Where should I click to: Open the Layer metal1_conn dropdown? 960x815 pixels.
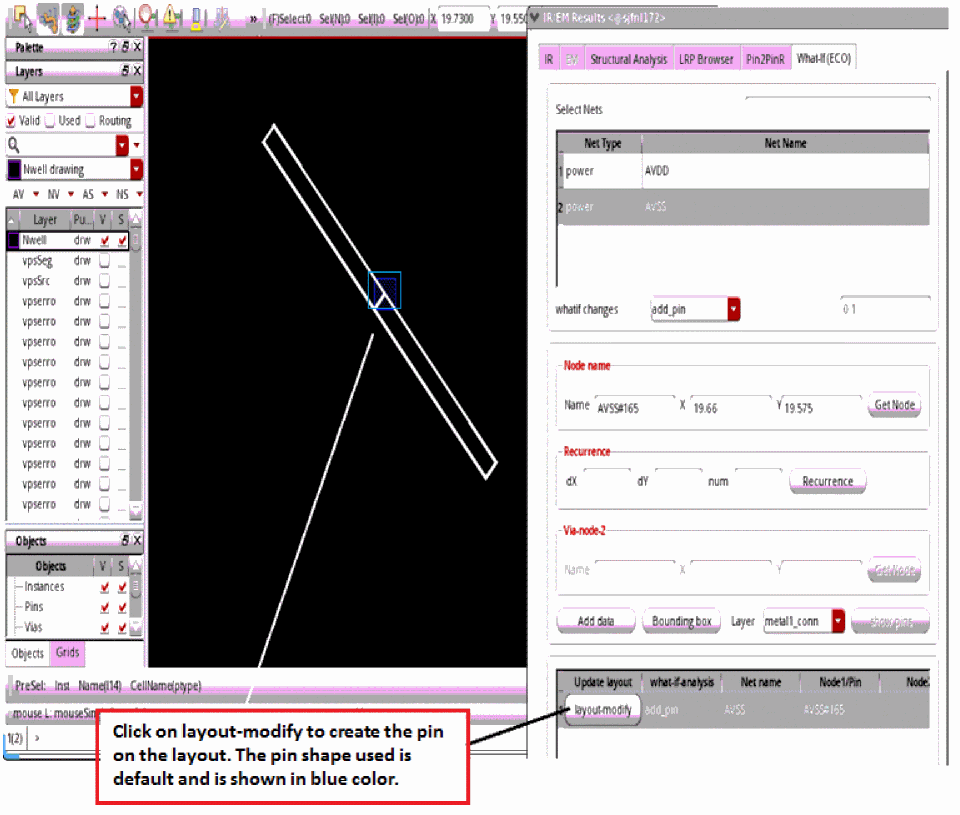838,621
